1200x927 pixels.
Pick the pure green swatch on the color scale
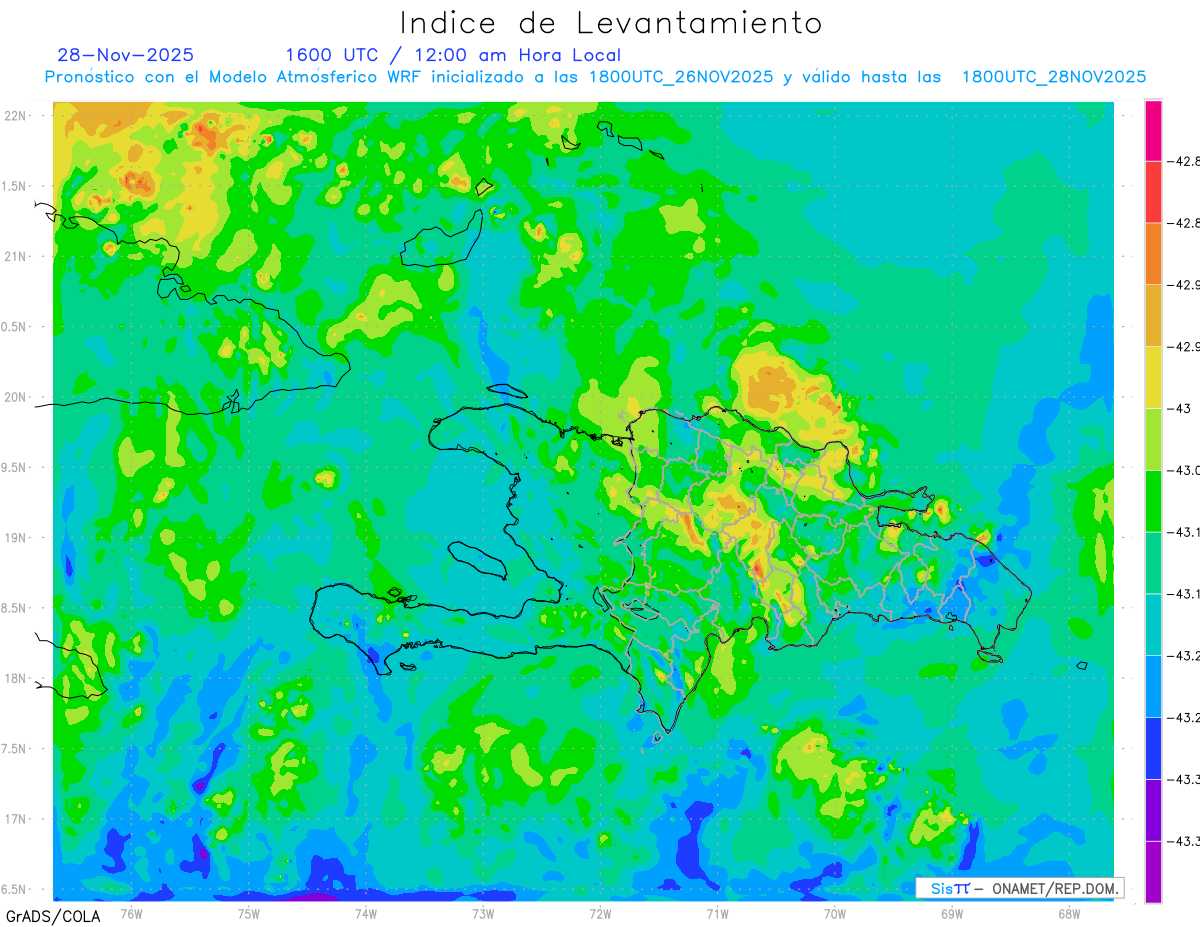[x=1153, y=500]
